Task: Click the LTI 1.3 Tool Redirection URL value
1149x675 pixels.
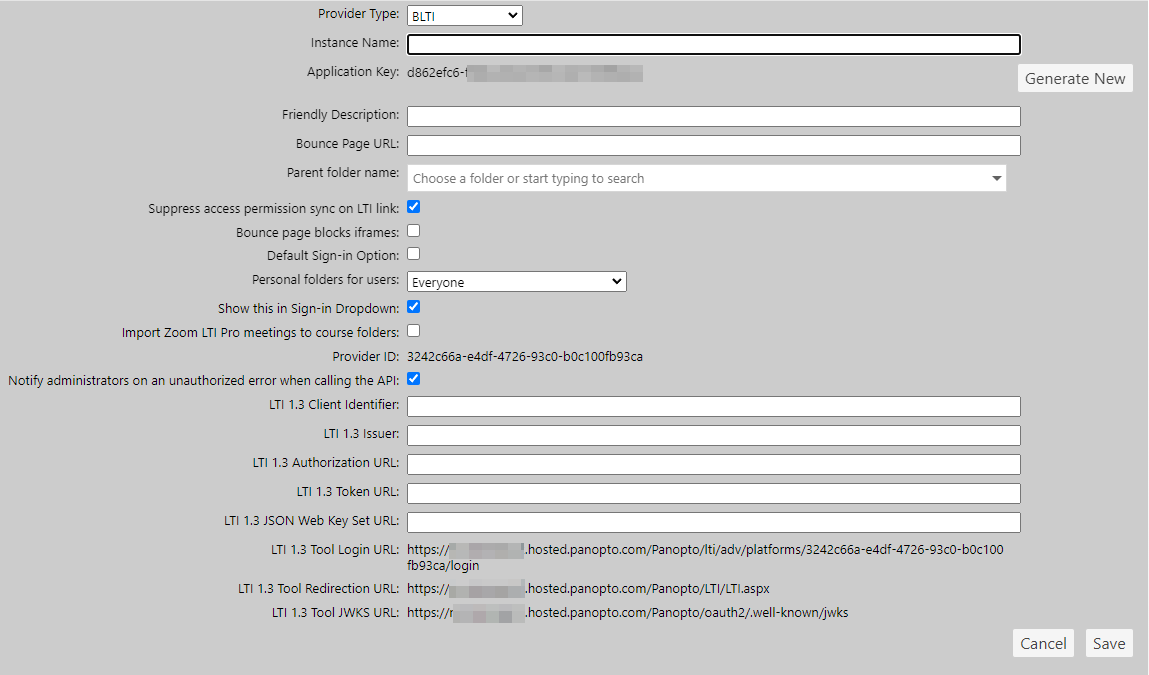Action: coord(588,589)
